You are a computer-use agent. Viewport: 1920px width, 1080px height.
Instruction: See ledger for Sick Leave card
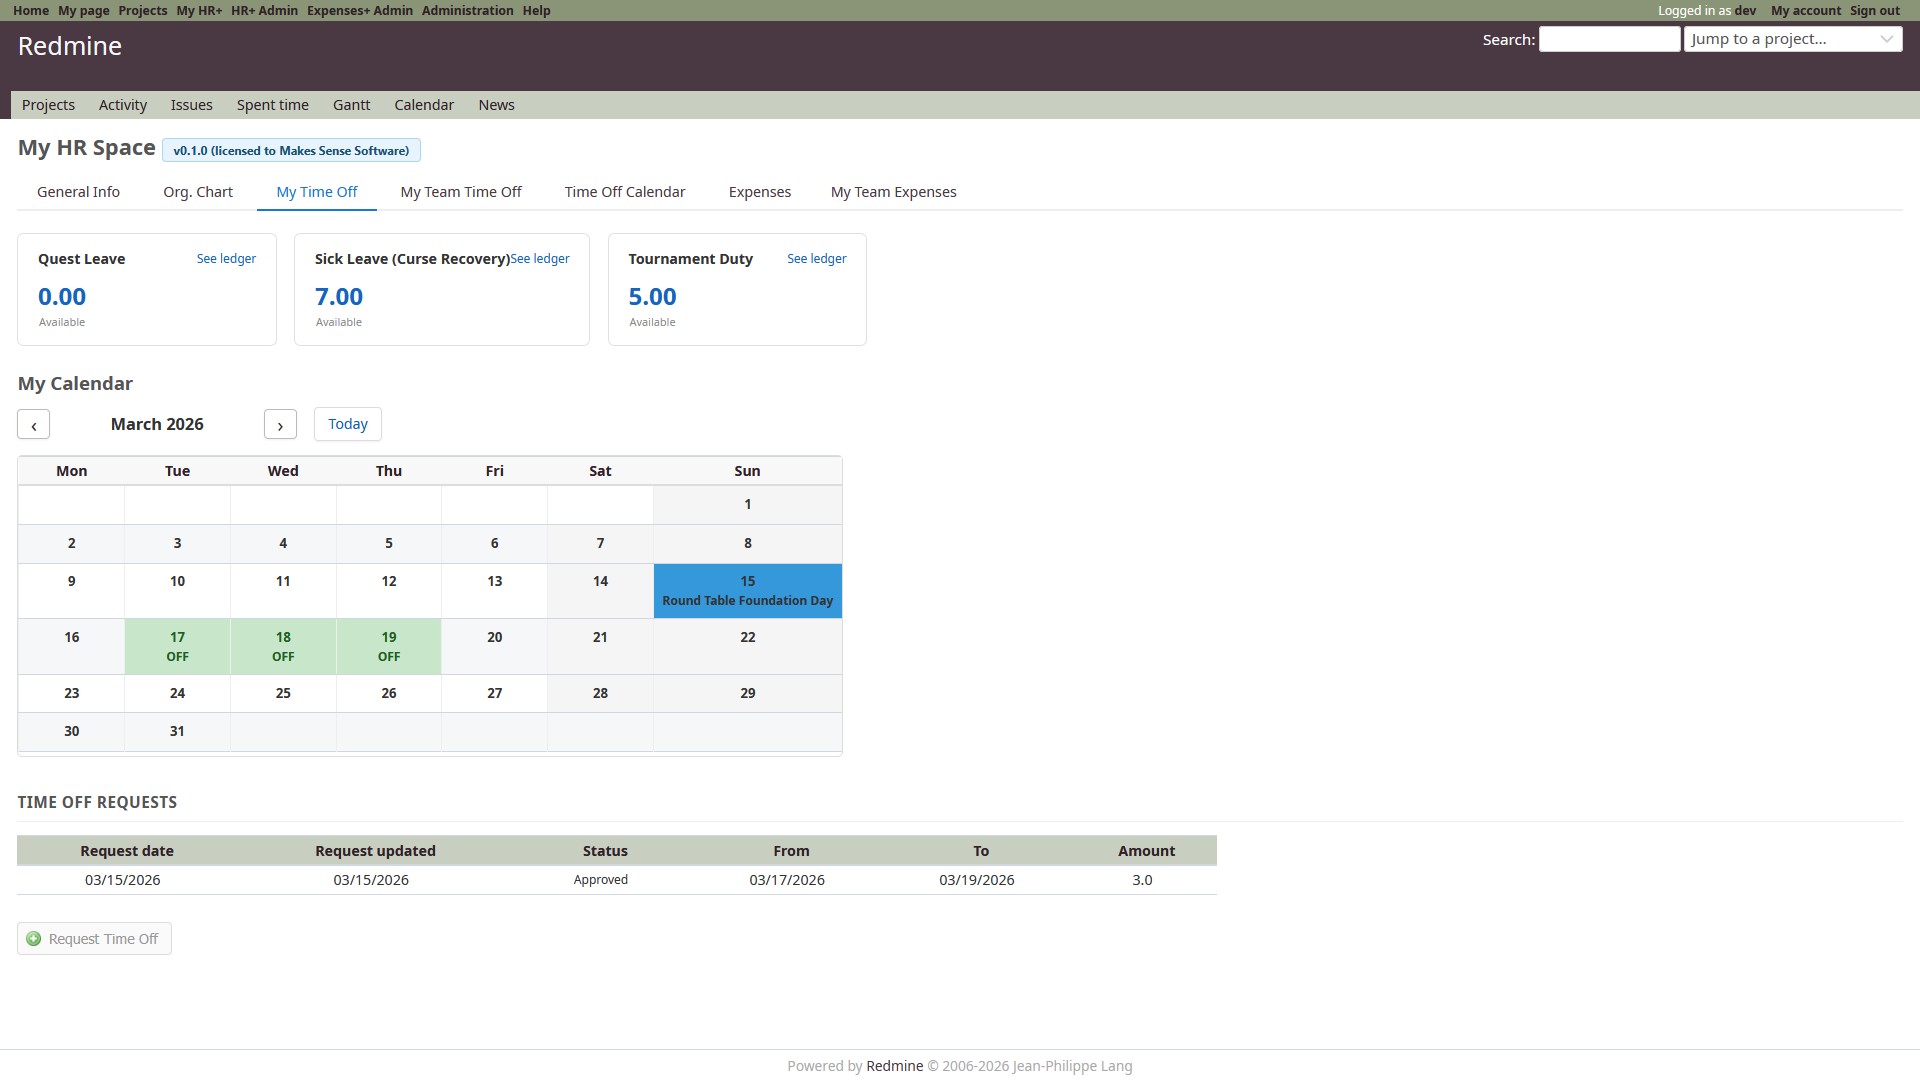click(x=540, y=259)
